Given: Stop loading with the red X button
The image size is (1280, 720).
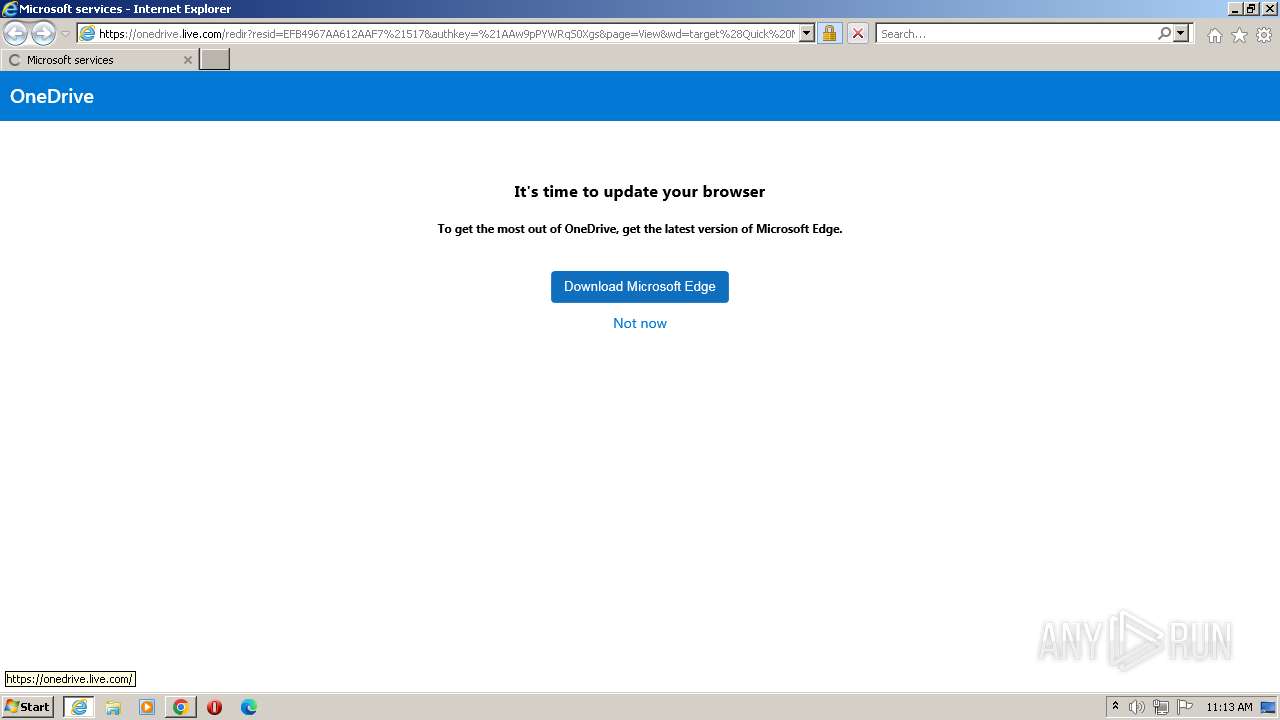Looking at the screenshot, I should pyautogui.click(x=857, y=34).
